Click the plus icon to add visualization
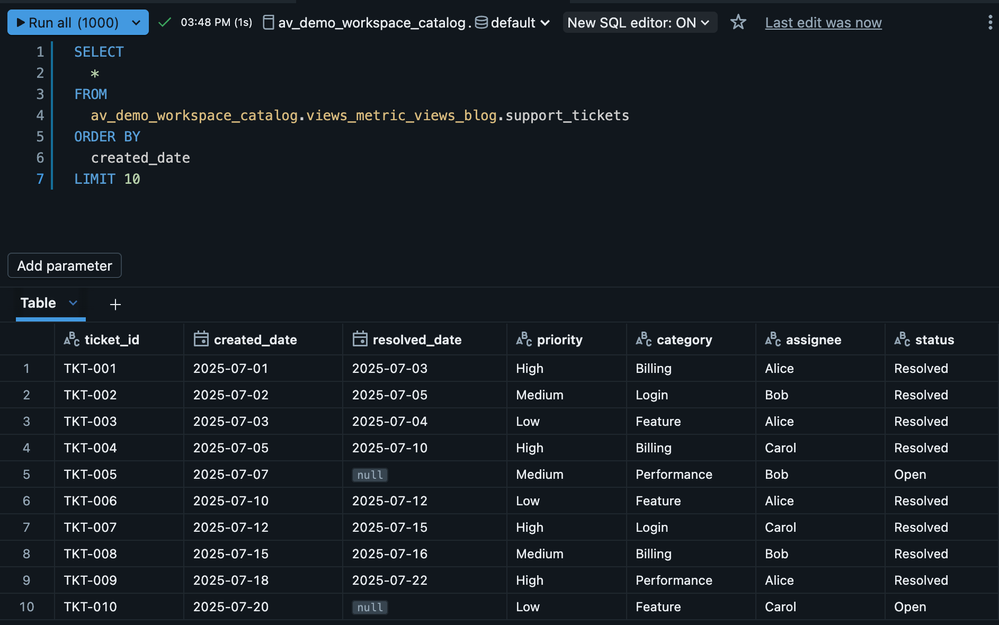999x625 pixels. point(115,304)
